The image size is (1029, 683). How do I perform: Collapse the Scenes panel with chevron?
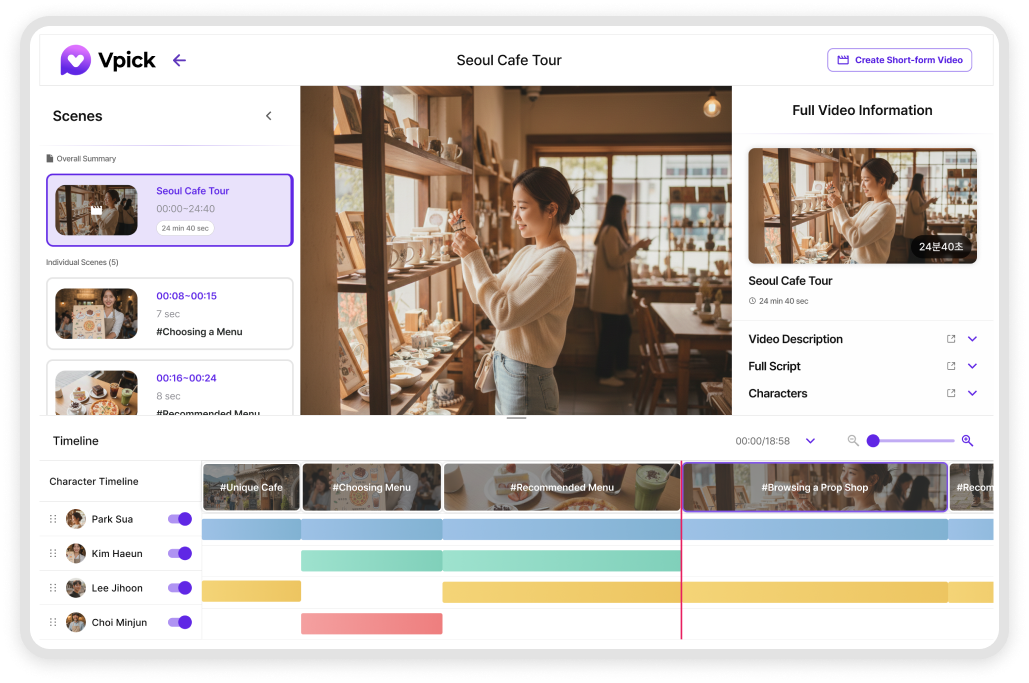point(268,116)
